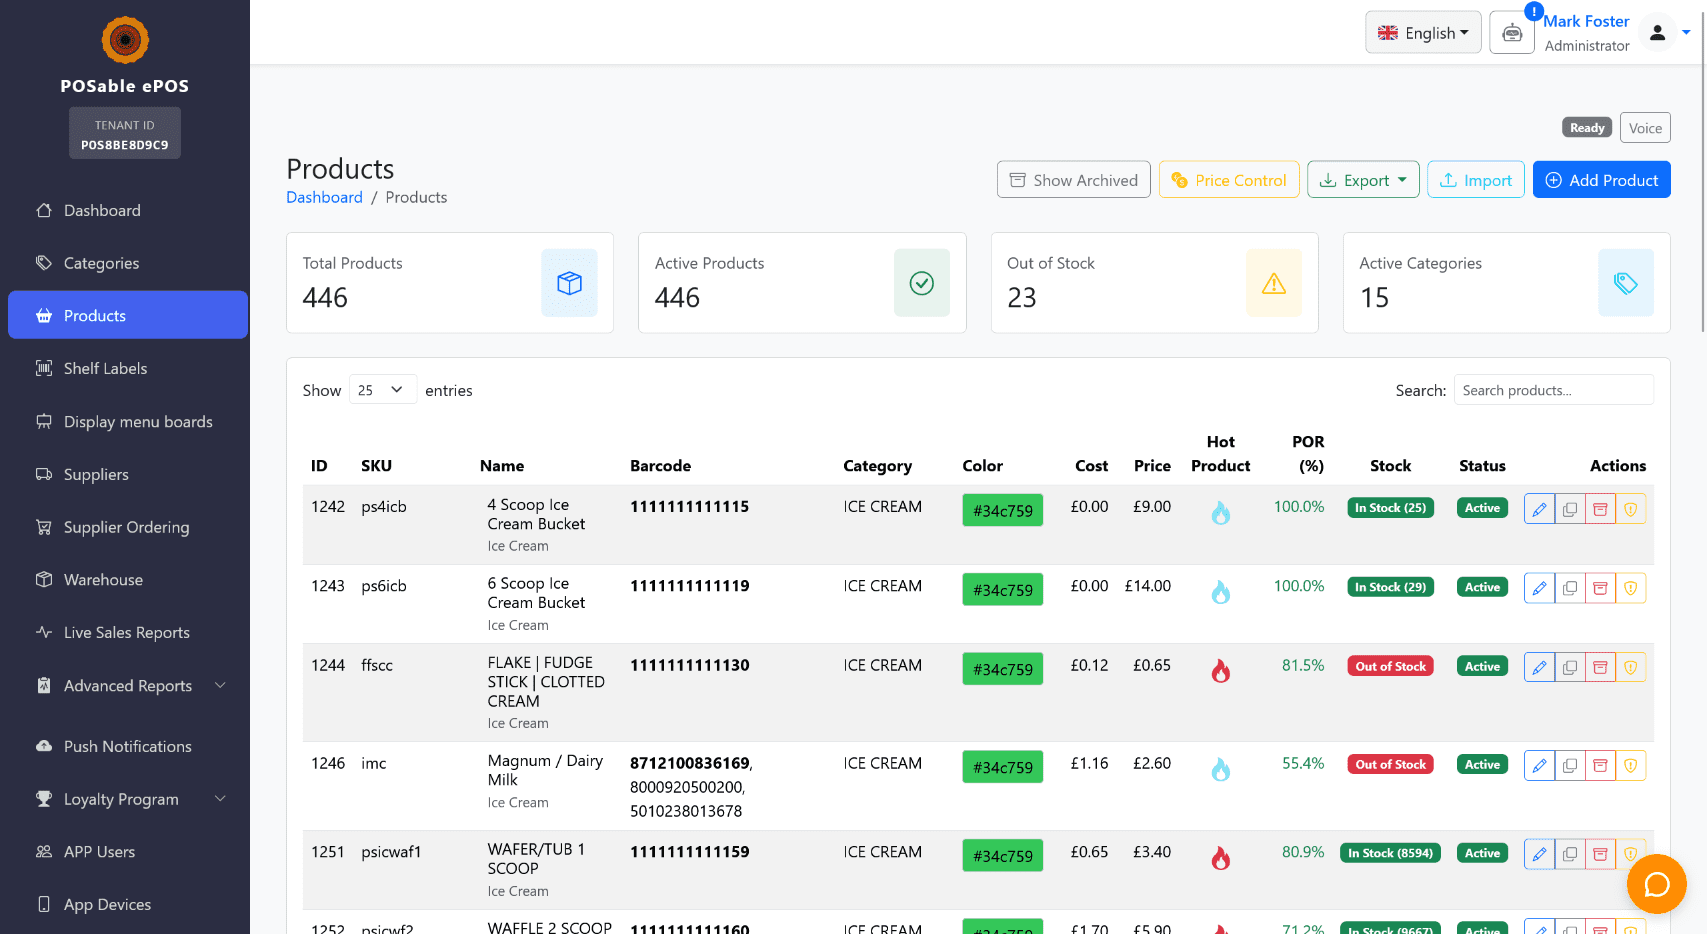Archive the FLAKE FUDGE STICK product
1707x934 pixels.
pos(1600,667)
